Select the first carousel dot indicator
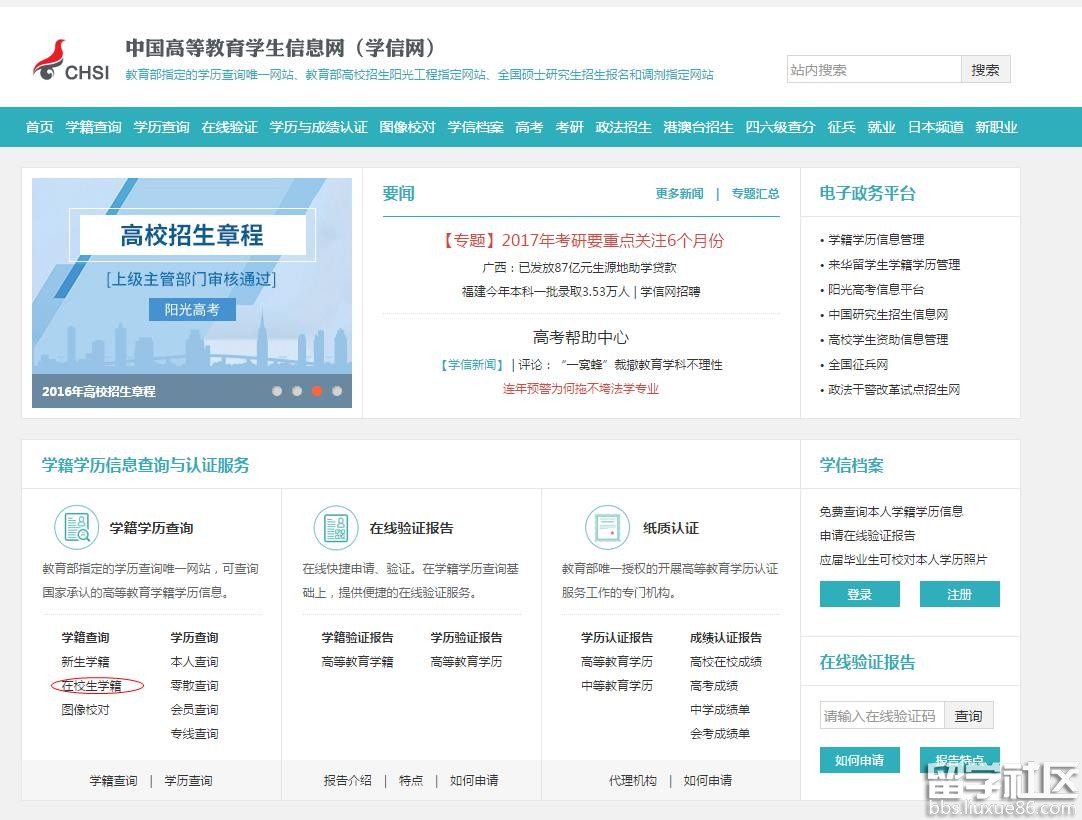The width and height of the screenshot is (1082, 820). pos(277,391)
